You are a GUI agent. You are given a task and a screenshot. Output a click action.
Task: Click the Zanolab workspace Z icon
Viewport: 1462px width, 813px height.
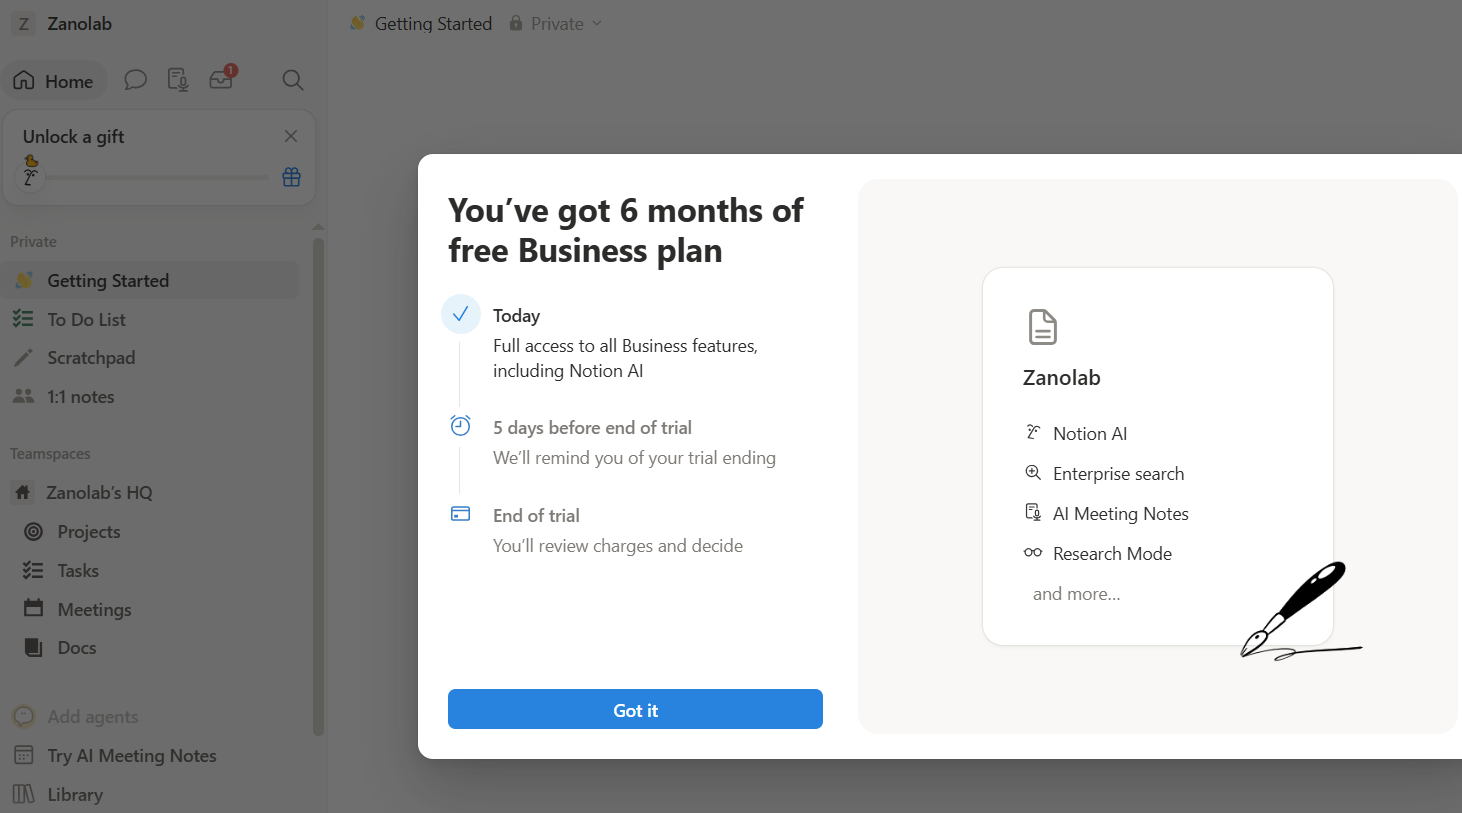24,24
